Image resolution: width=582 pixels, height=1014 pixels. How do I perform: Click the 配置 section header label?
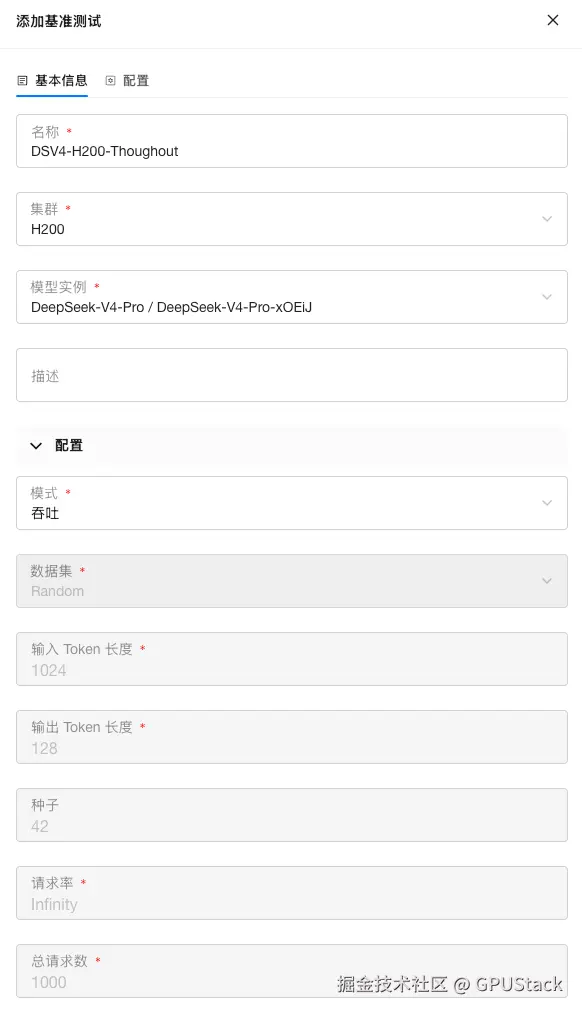tap(69, 446)
